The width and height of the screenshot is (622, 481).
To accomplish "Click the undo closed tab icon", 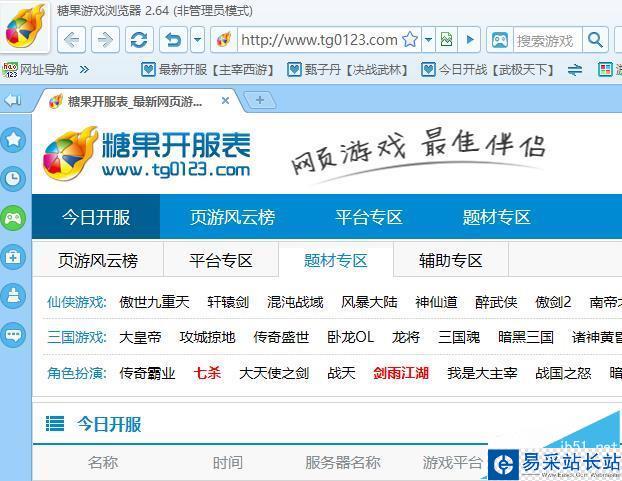I will click(x=173, y=40).
